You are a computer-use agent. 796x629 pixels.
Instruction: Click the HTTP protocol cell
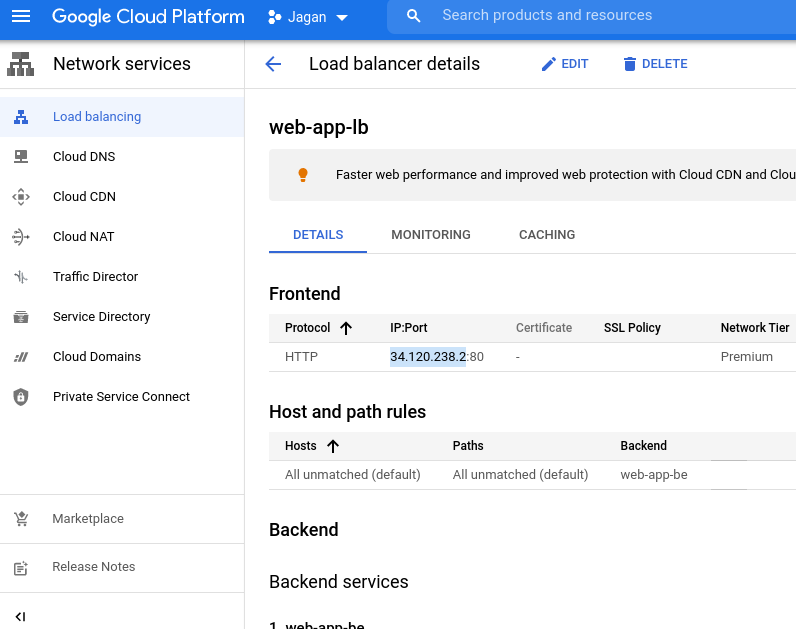tap(301, 357)
